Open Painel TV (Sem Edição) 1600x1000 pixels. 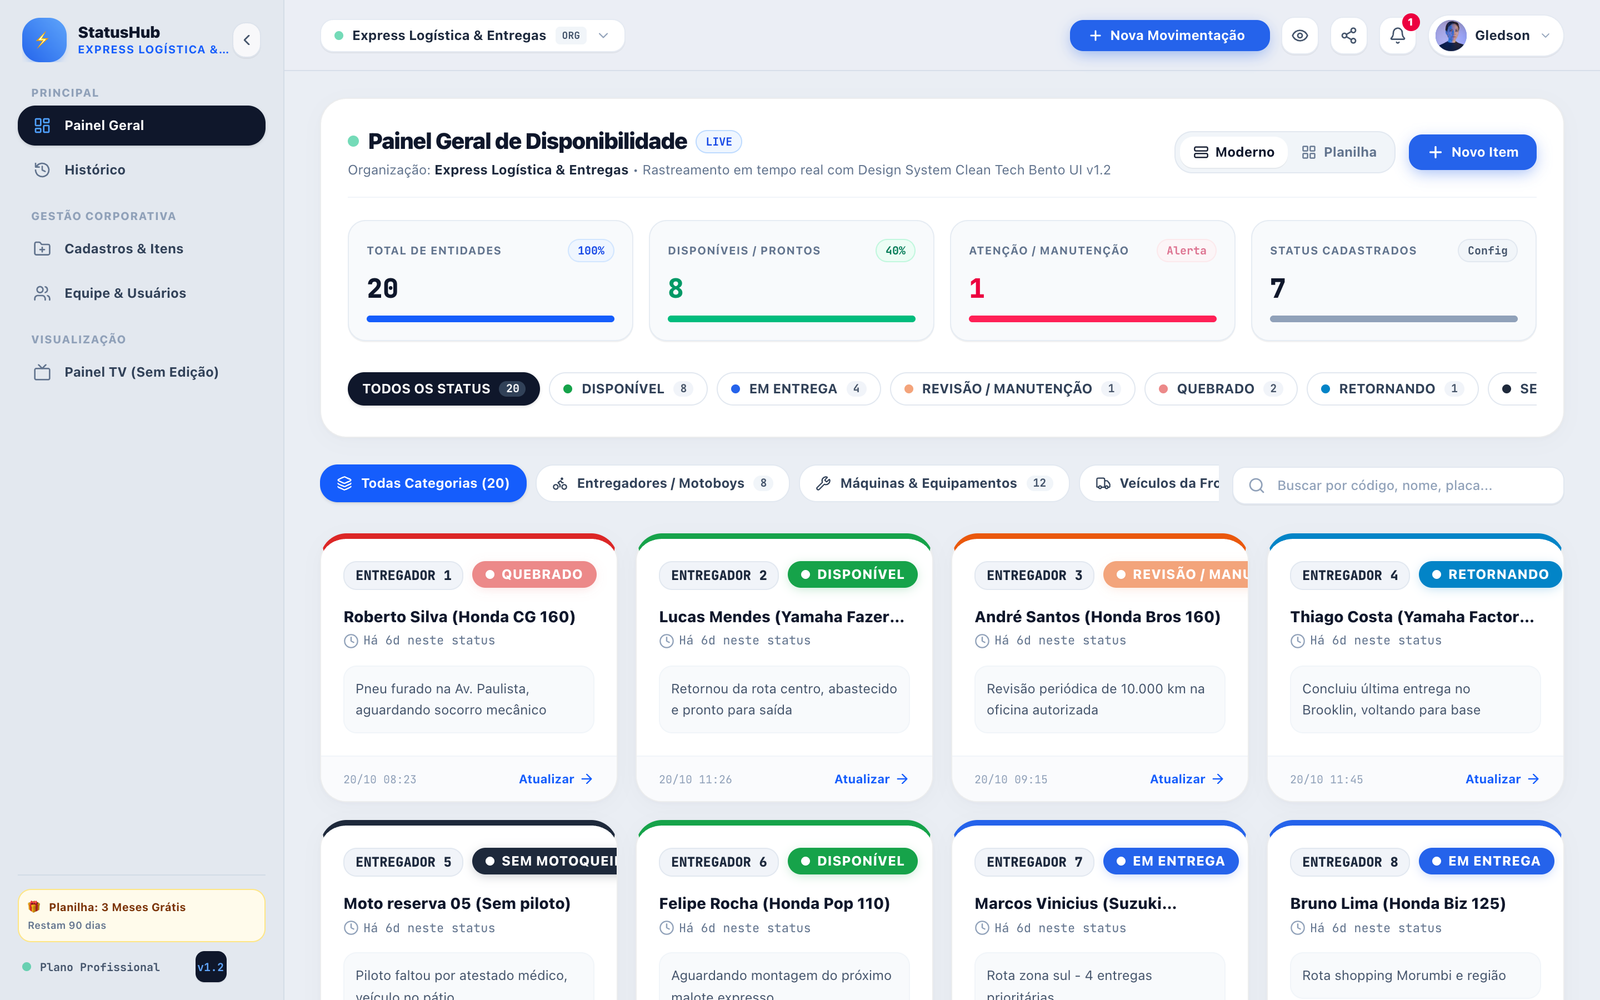tap(141, 372)
